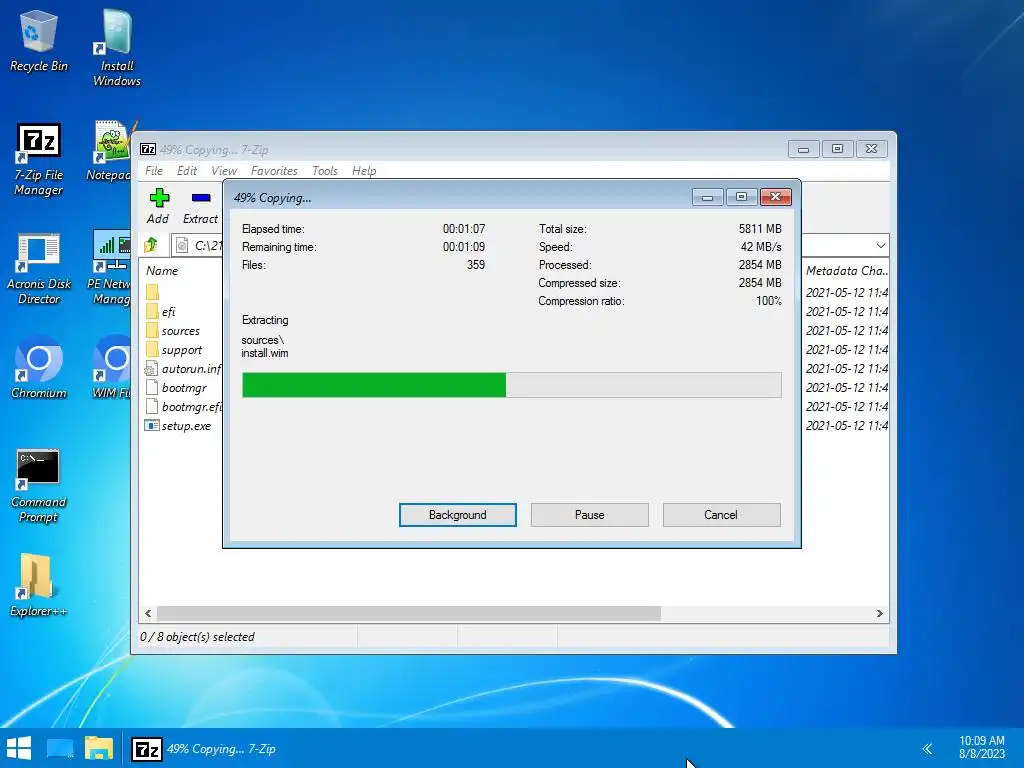Click the blue desktop icon on the taskbar

click(x=59, y=748)
